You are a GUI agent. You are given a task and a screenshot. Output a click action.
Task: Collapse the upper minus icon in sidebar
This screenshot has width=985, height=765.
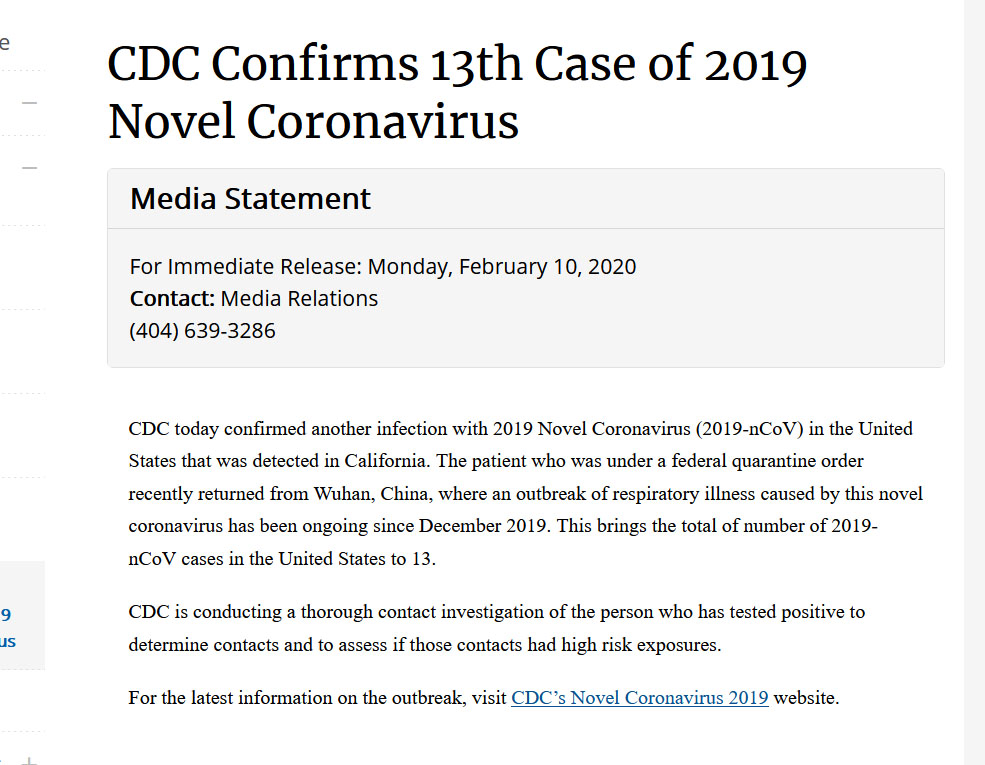point(30,102)
